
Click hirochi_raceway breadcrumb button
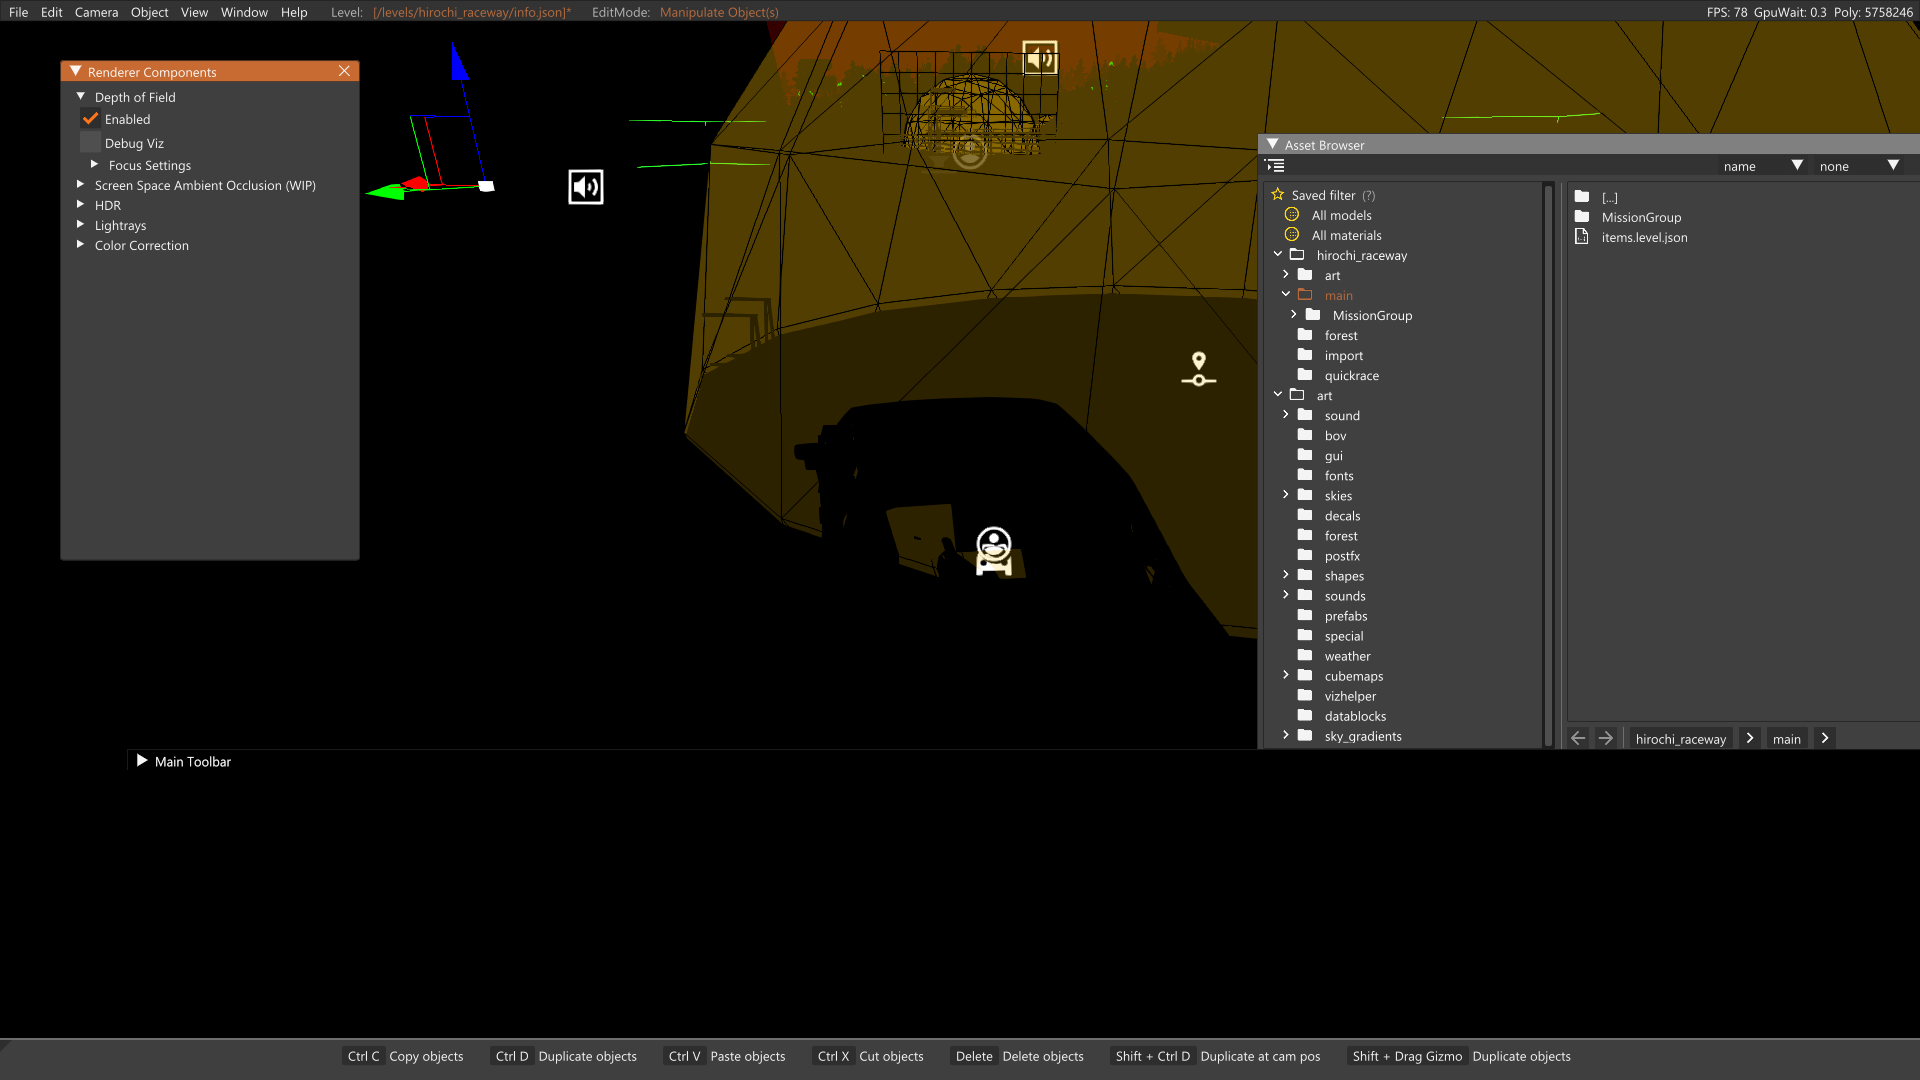point(1680,739)
